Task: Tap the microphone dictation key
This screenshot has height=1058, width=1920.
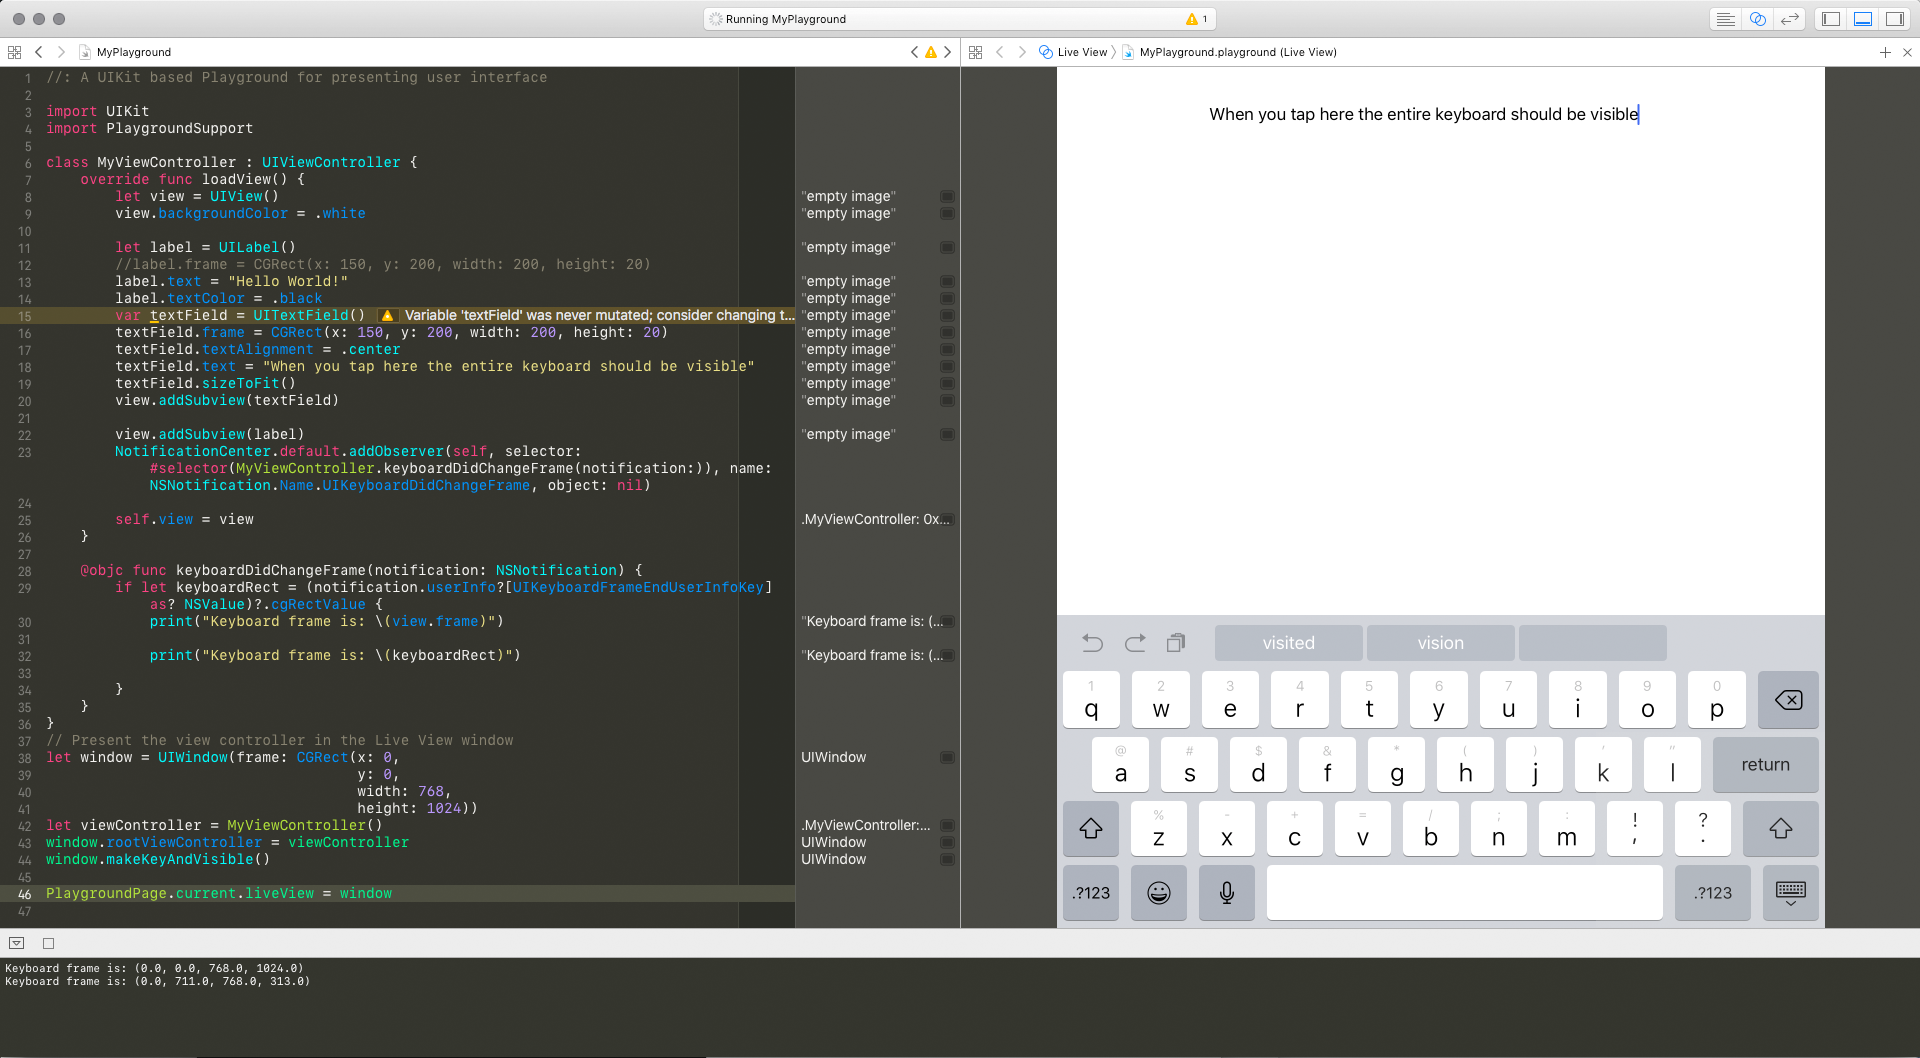Action: (1227, 893)
